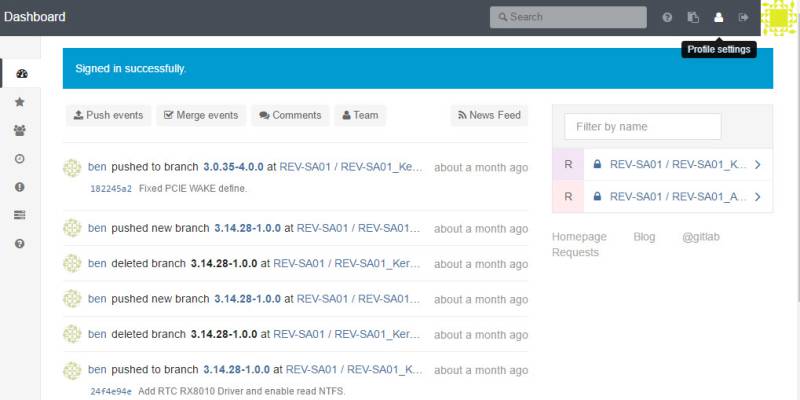Click pink R avatar of REV-SA01_A project
Viewport: 800px width, 400px height.
click(x=568, y=196)
